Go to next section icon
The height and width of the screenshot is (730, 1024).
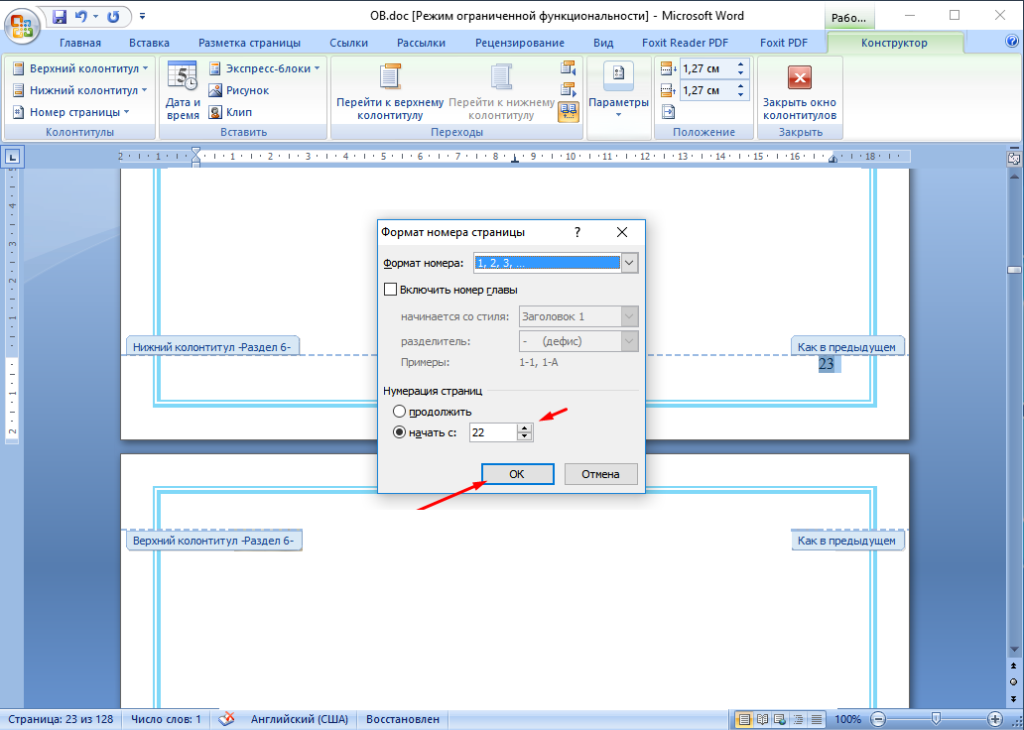point(568,89)
